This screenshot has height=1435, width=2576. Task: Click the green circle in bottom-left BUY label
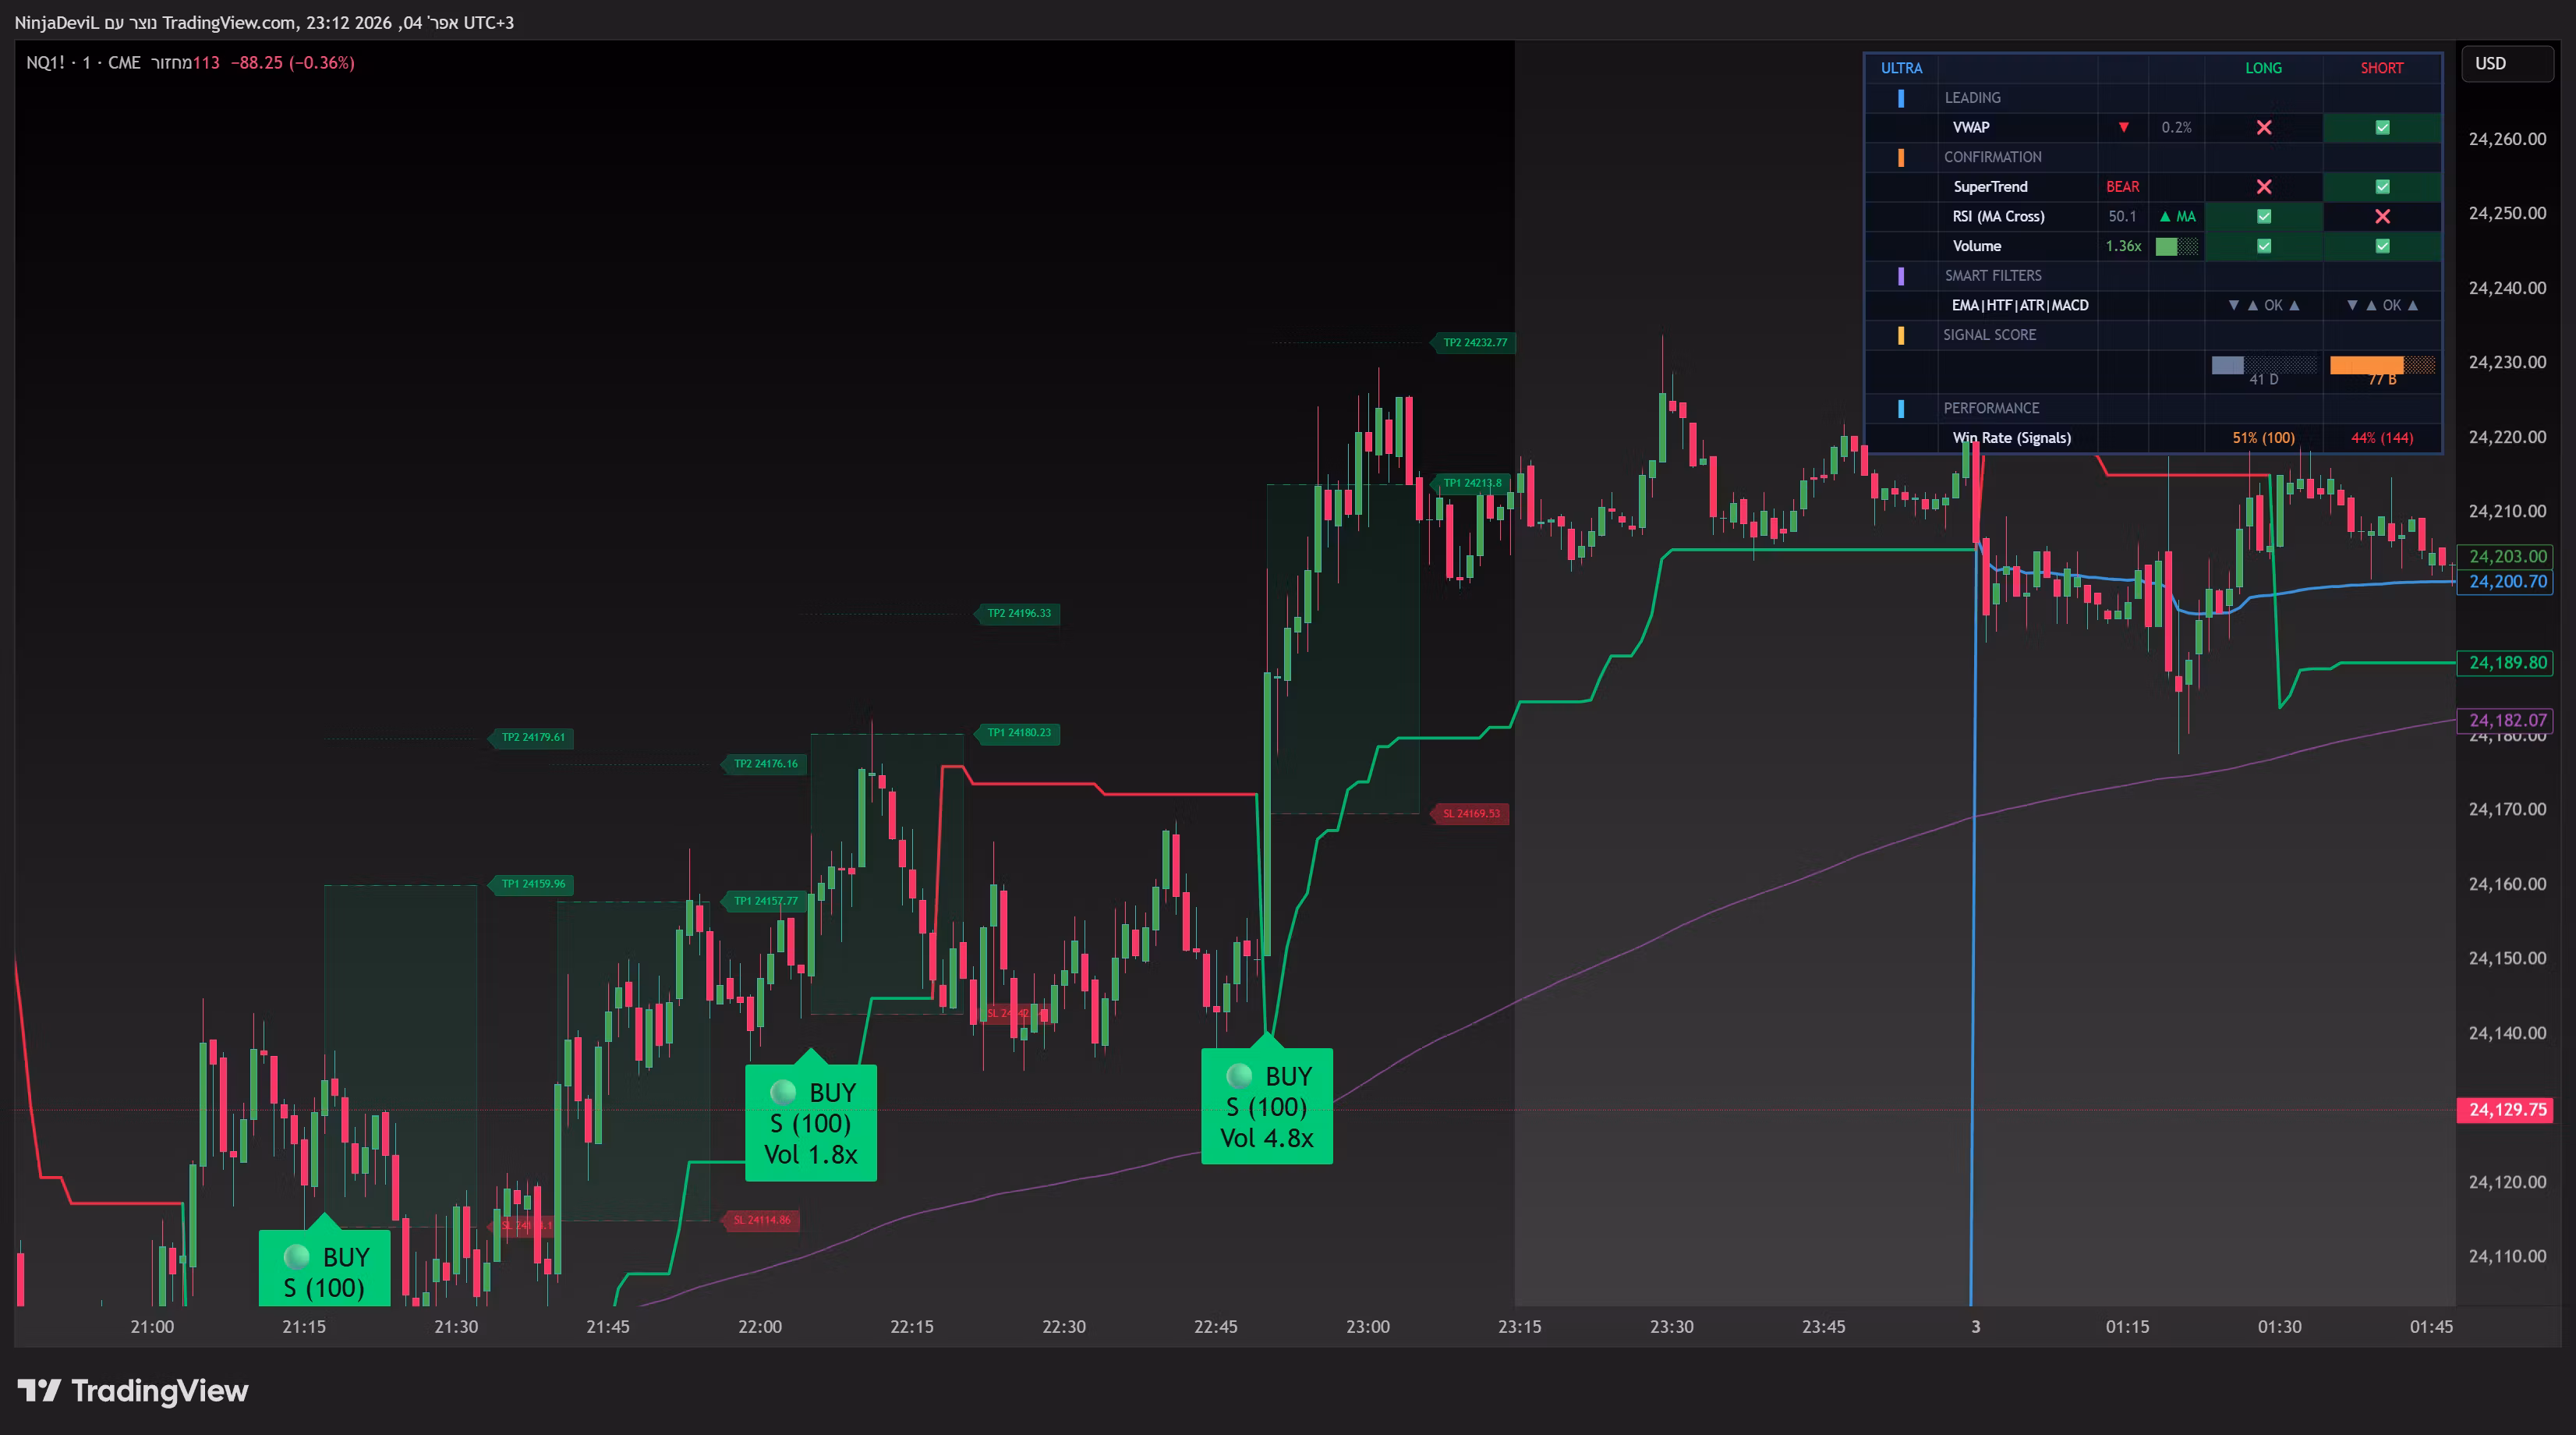tap(296, 1257)
